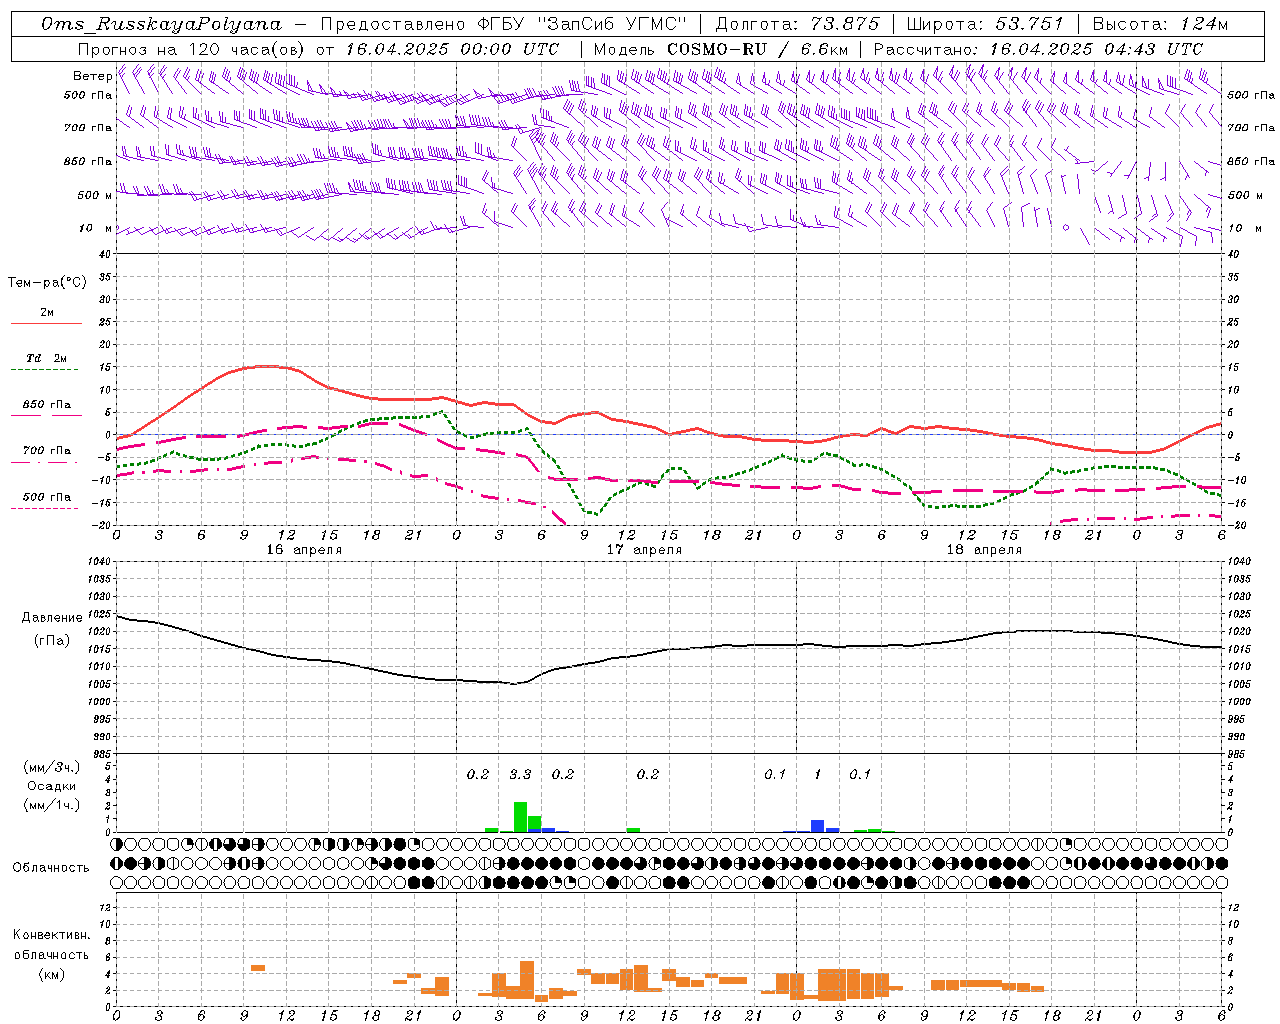Select the Давление pressure panel label
1280x1024 pixels.
[x=52, y=618]
